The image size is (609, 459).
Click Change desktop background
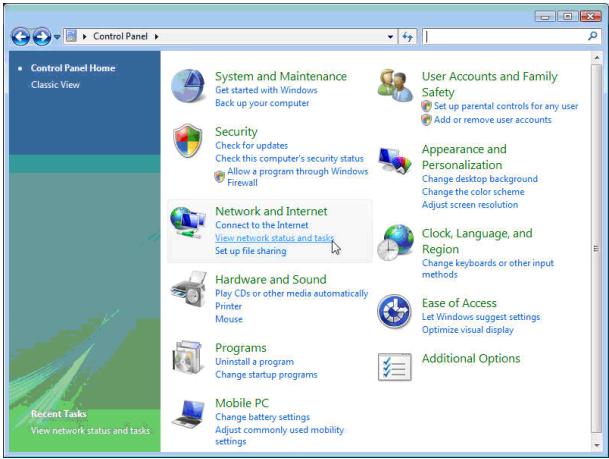click(480, 179)
